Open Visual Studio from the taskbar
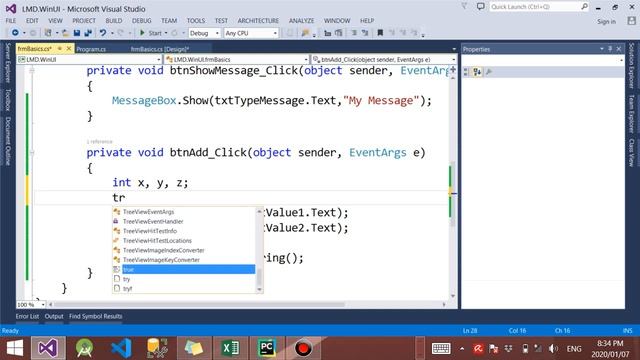Image resolution: width=640 pixels, height=360 pixels. click(48, 348)
